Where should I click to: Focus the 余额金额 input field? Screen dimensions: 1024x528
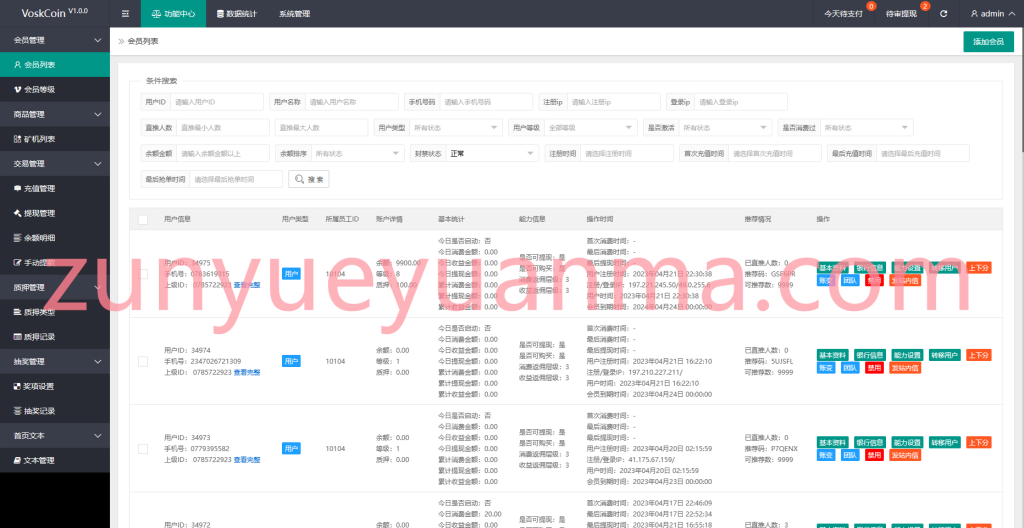pyautogui.click(x=223, y=154)
